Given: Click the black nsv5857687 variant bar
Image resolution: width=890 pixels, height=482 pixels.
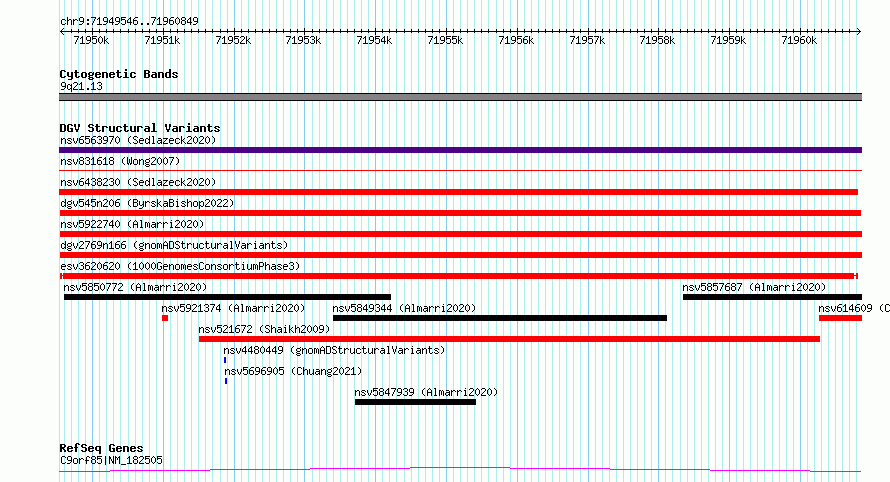Looking at the screenshot, I should 773,297.
